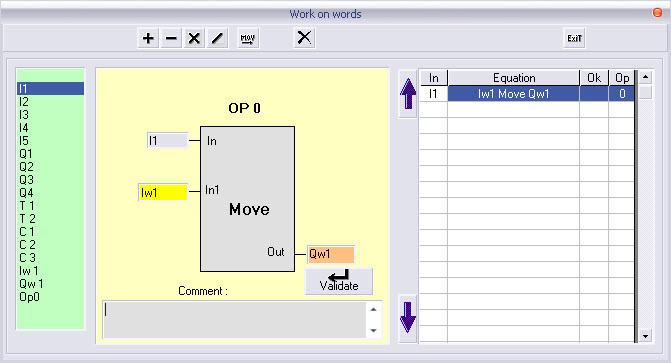
Task: Click the Comment box scroll-up arrow
Action: [x=374, y=309]
